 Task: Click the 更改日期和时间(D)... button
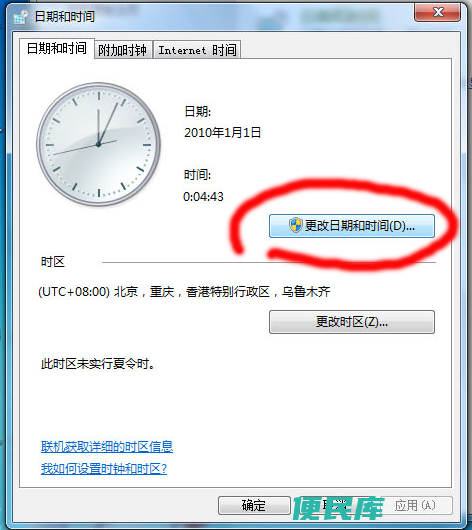click(352, 226)
